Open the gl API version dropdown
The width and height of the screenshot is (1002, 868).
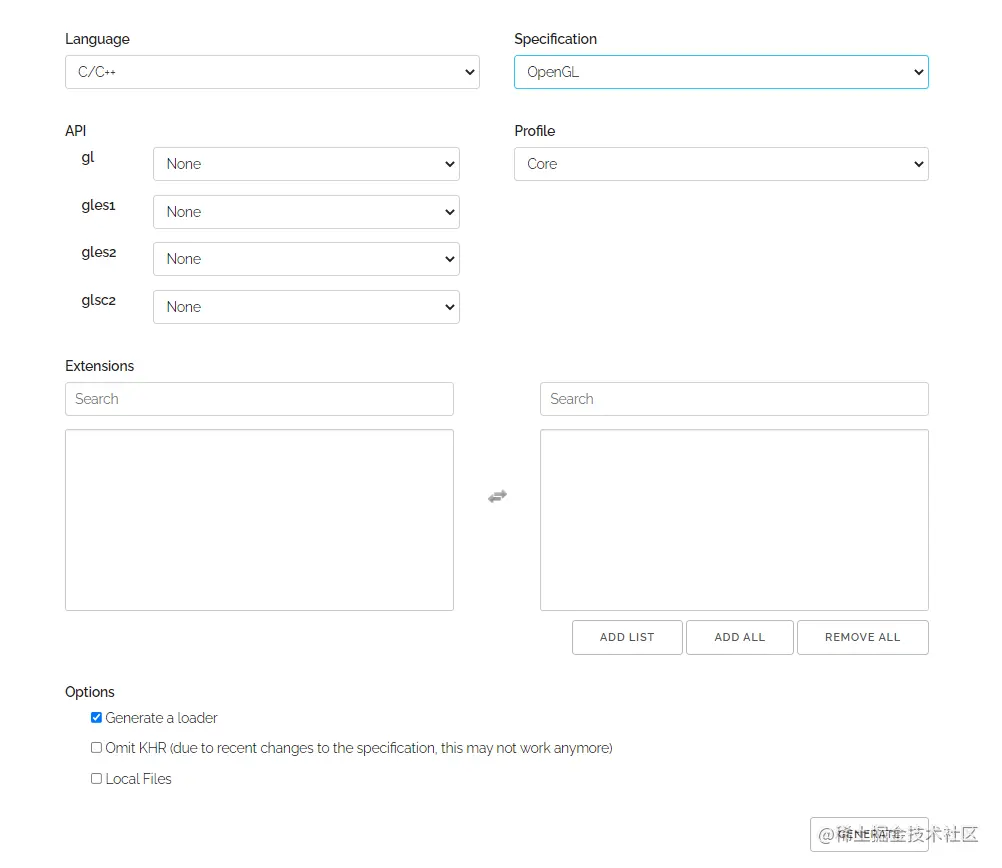point(306,164)
